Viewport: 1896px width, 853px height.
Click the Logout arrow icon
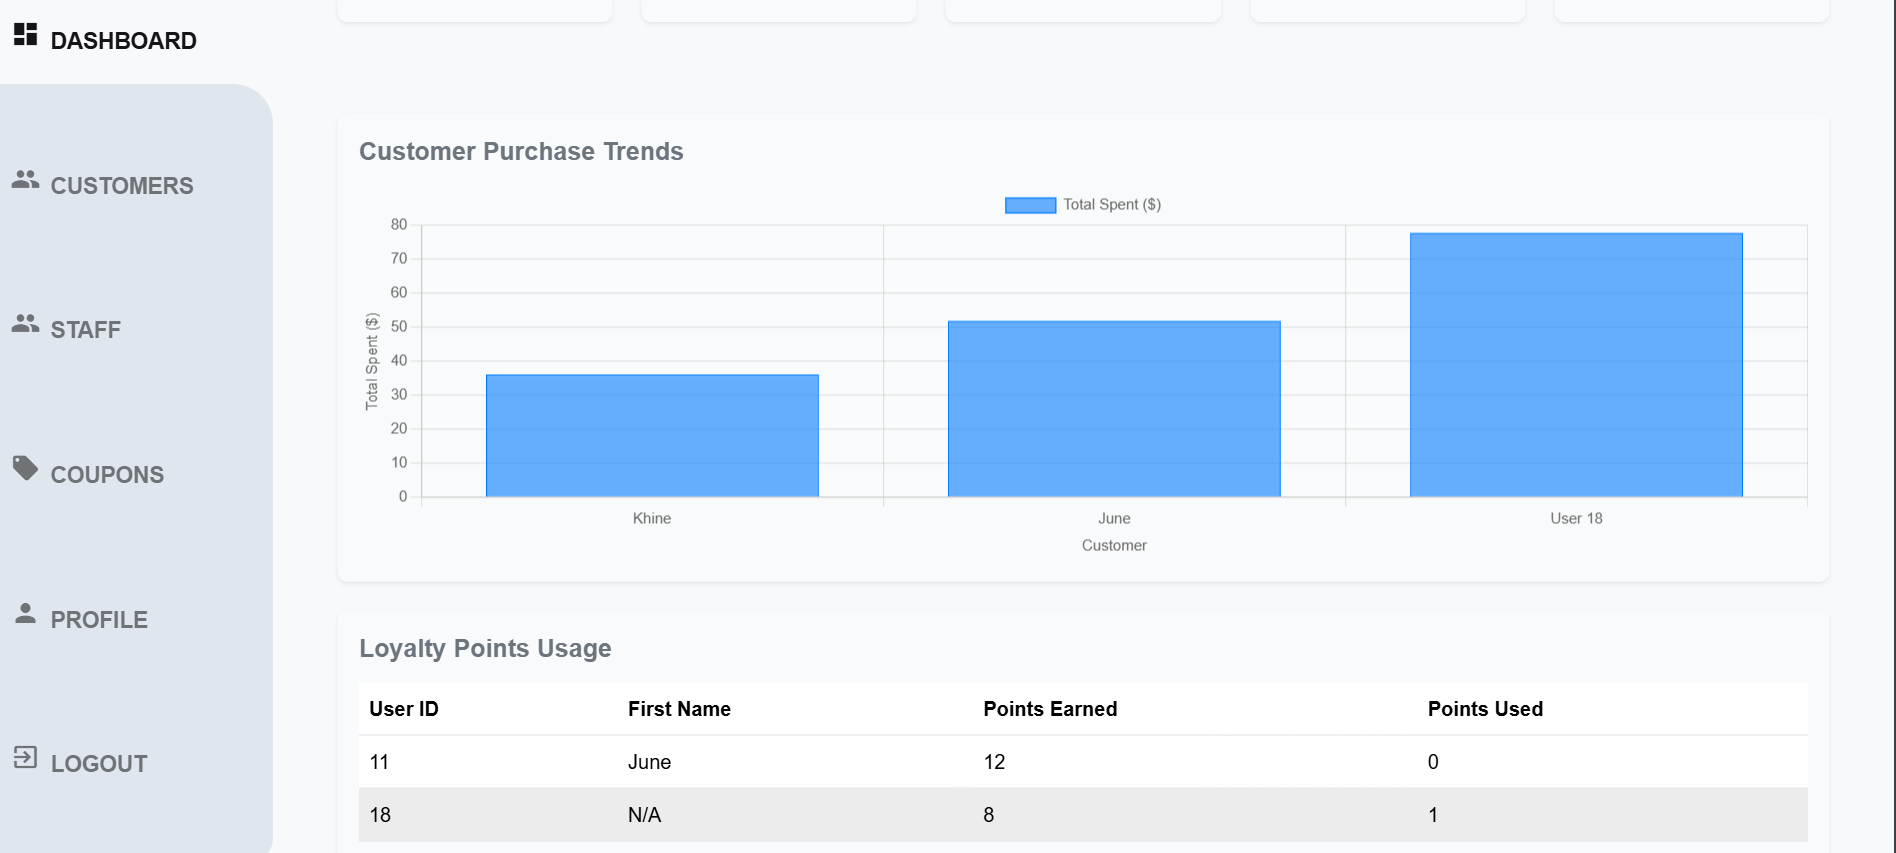click(x=26, y=758)
